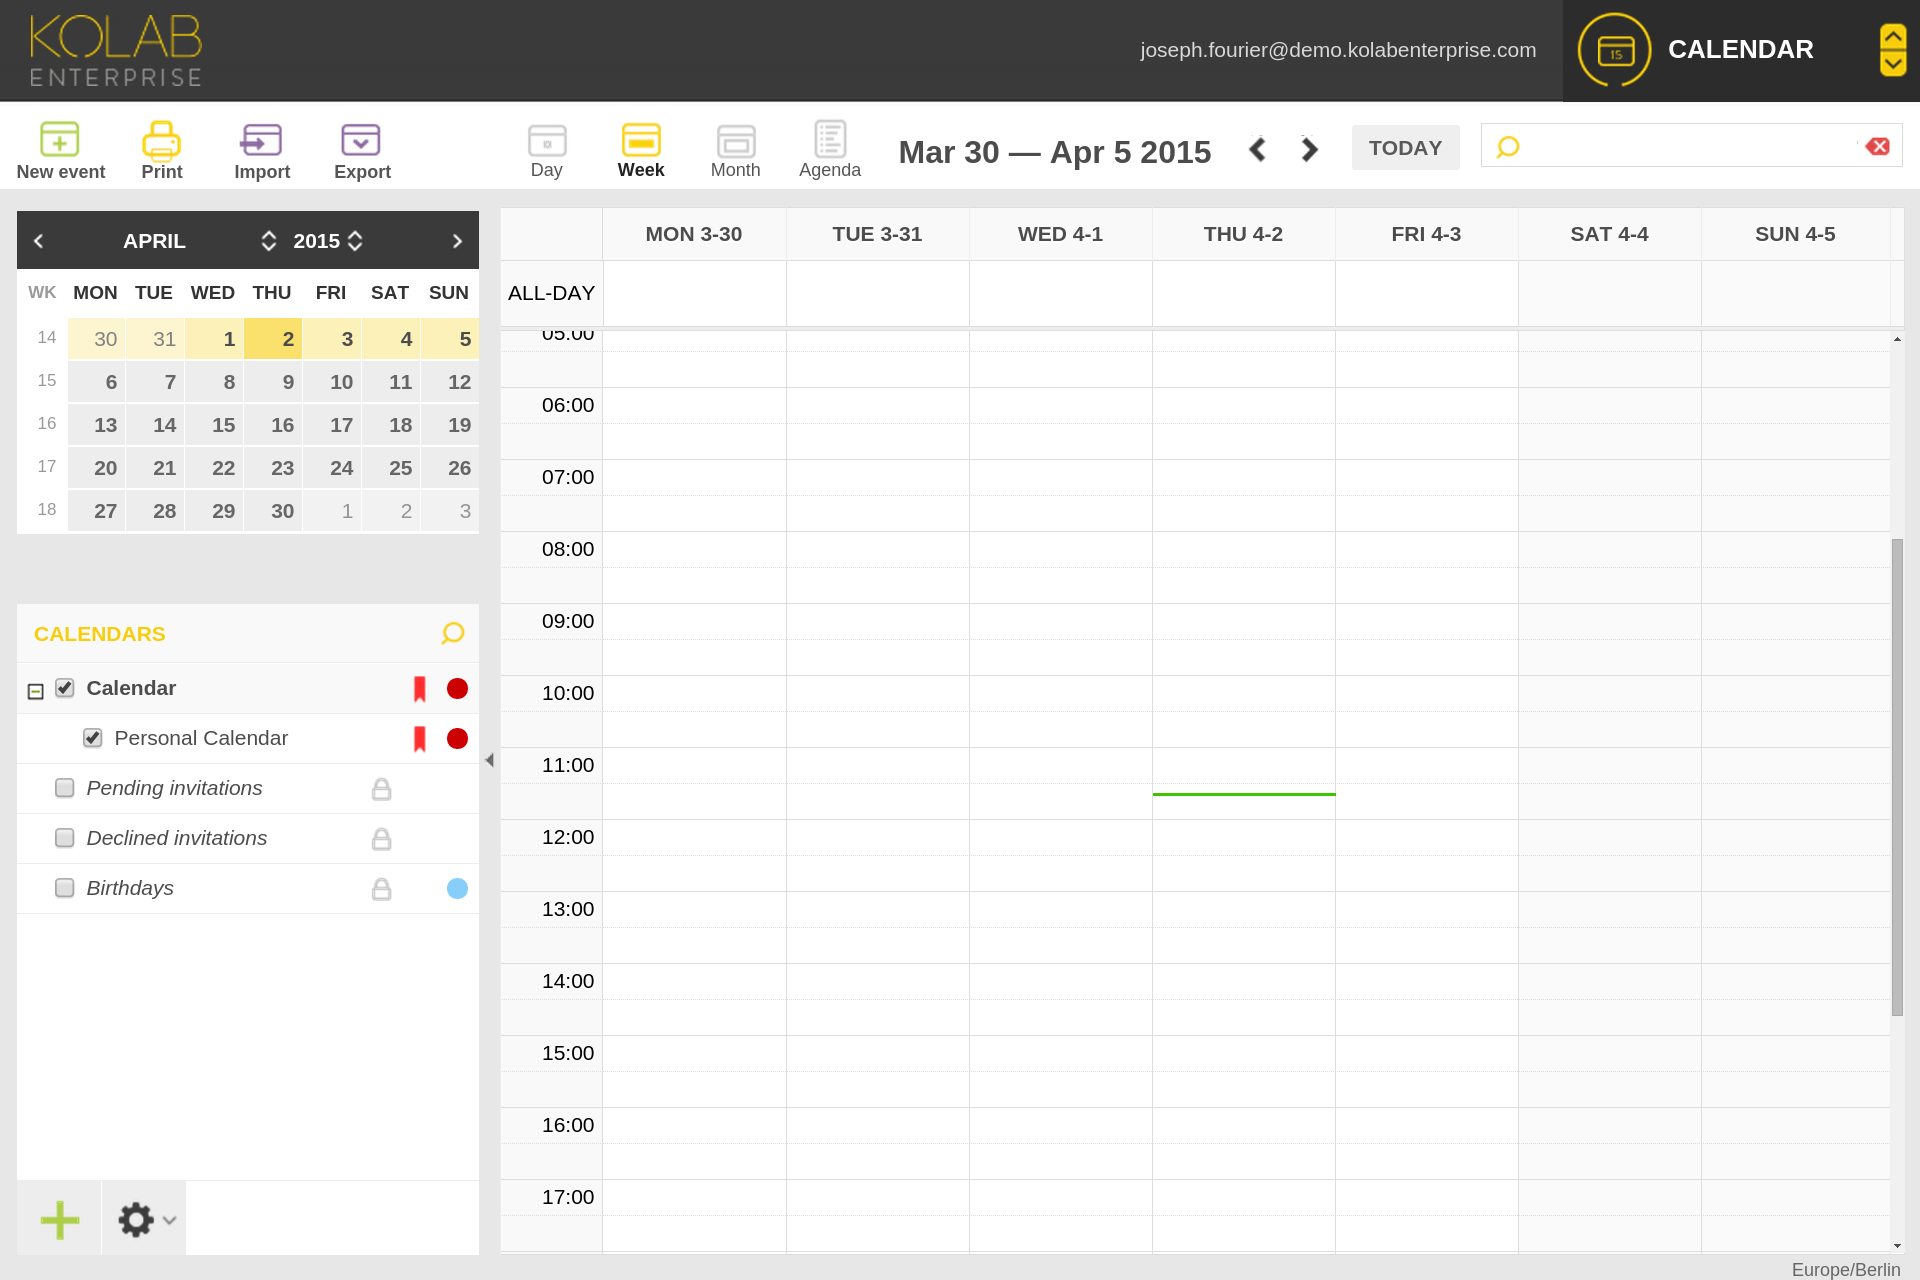Open the Import calendar tool
The width and height of the screenshot is (1920, 1280).
[261, 140]
